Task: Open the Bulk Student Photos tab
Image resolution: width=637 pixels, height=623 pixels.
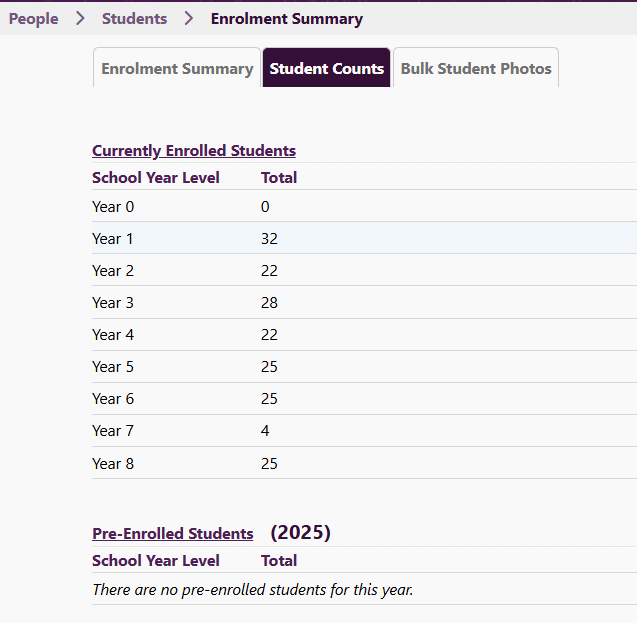Action: click(476, 69)
